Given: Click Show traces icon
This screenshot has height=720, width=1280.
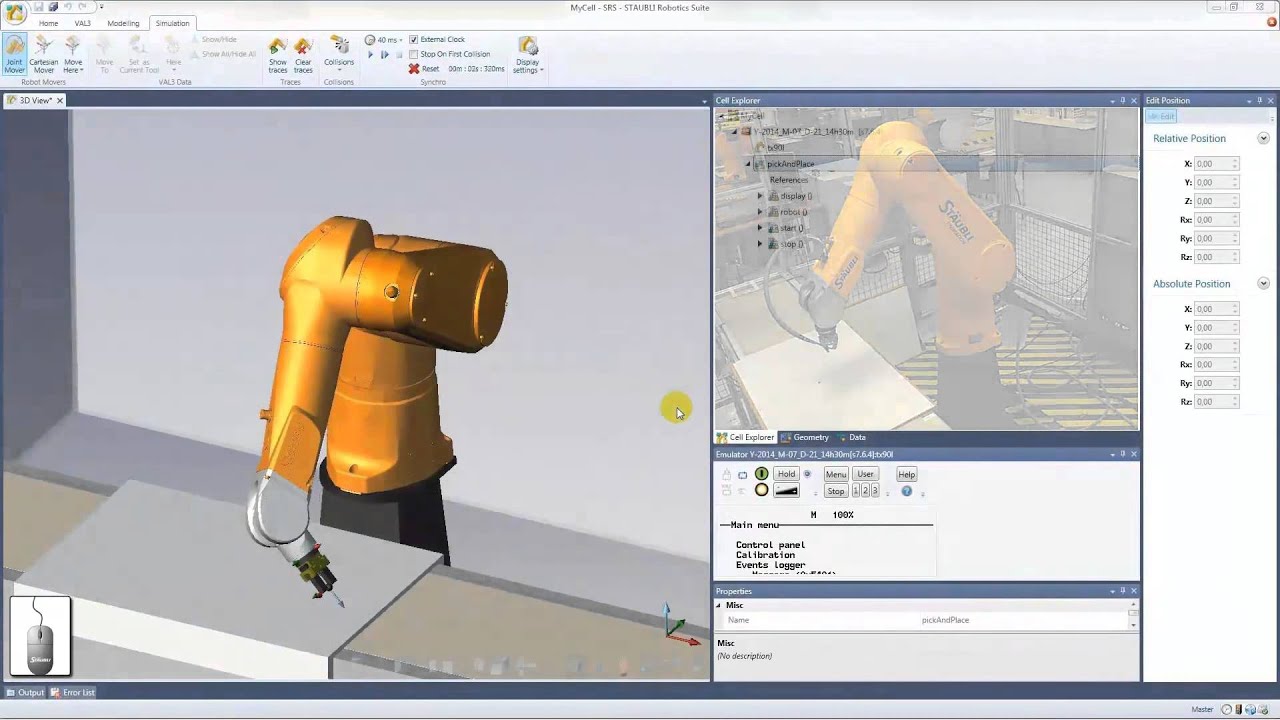Looking at the screenshot, I should coord(278,48).
